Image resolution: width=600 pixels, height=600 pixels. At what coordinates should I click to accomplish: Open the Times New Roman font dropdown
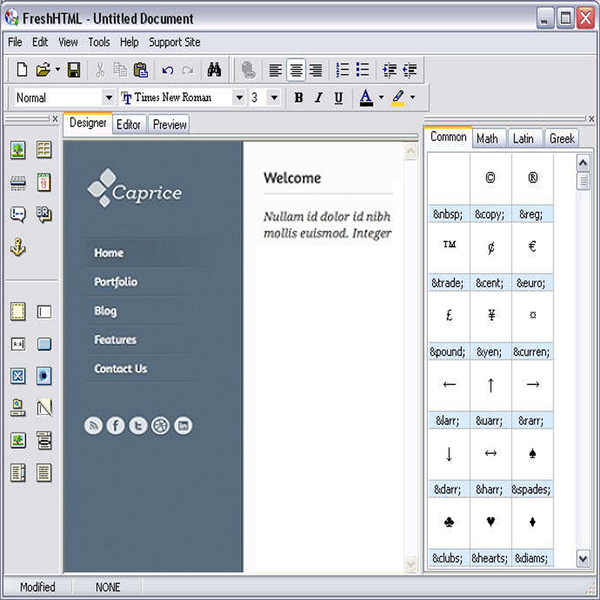click(x=239, y=98)
